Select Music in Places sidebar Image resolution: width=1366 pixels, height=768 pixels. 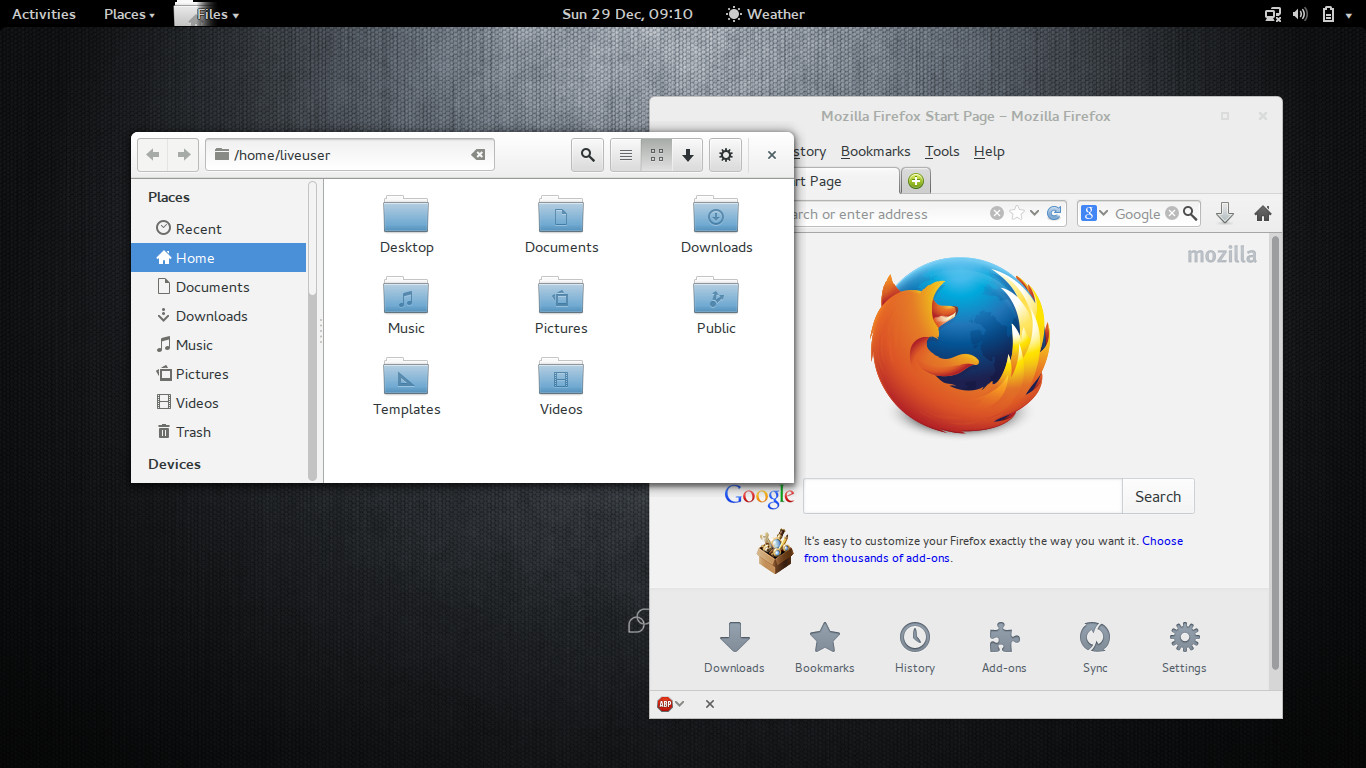click(x=219, y=345)
